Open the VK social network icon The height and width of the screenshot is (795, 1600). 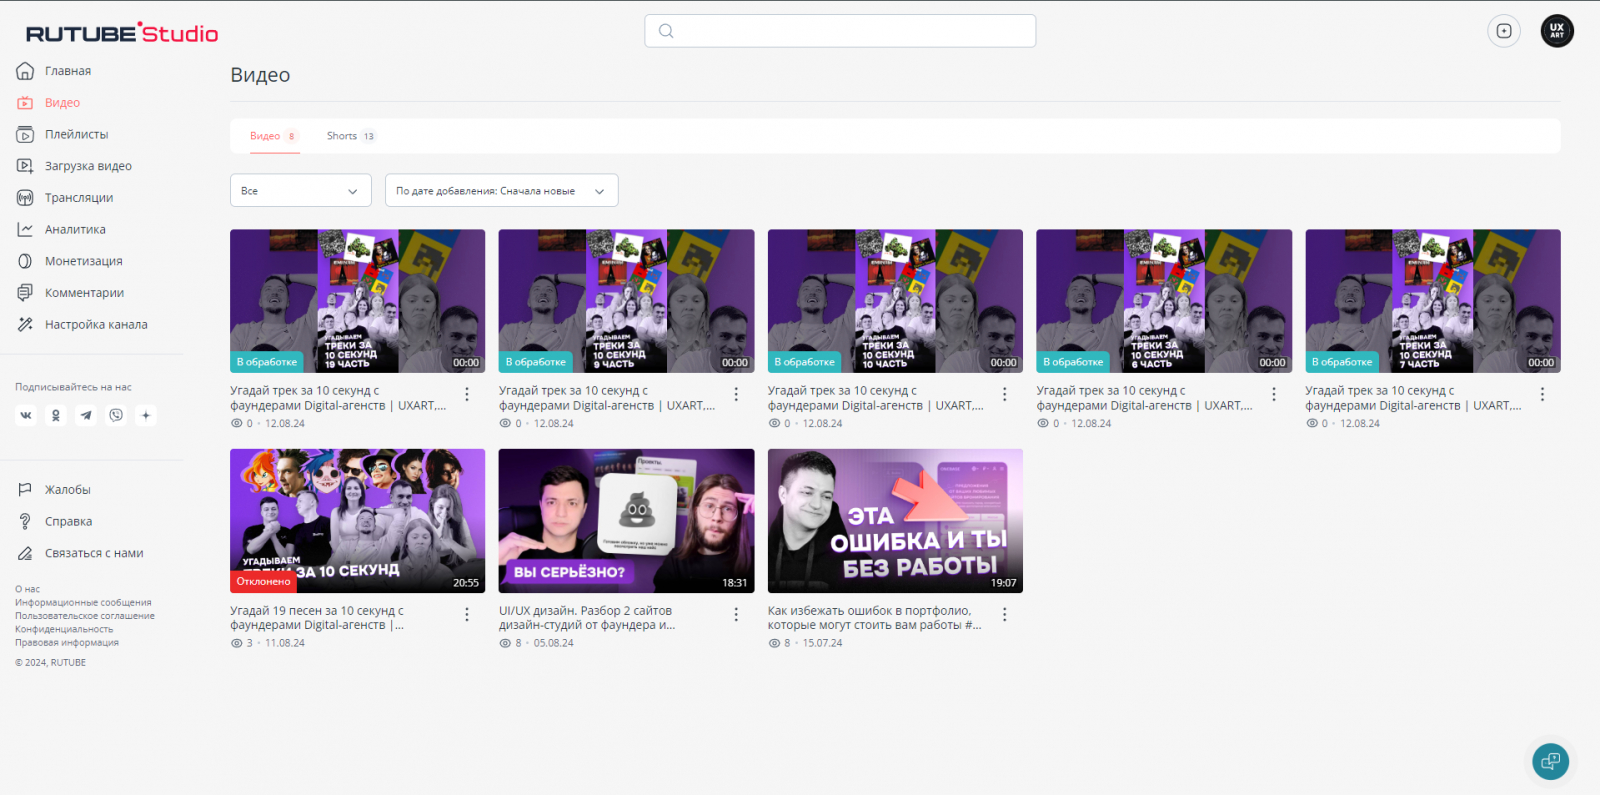26,415
